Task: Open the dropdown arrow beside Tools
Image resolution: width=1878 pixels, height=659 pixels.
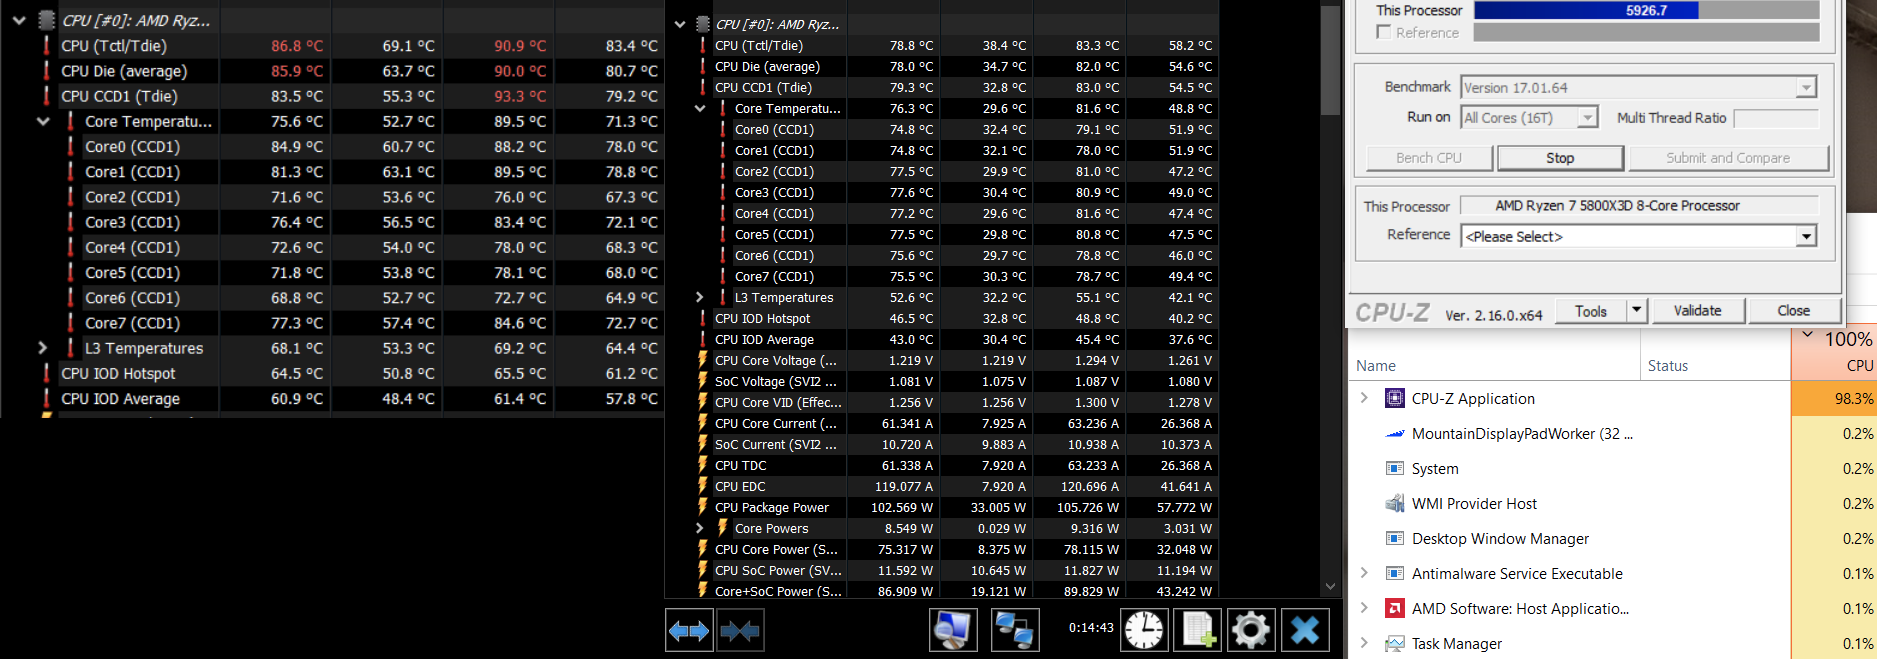Action: point(1637,311)
